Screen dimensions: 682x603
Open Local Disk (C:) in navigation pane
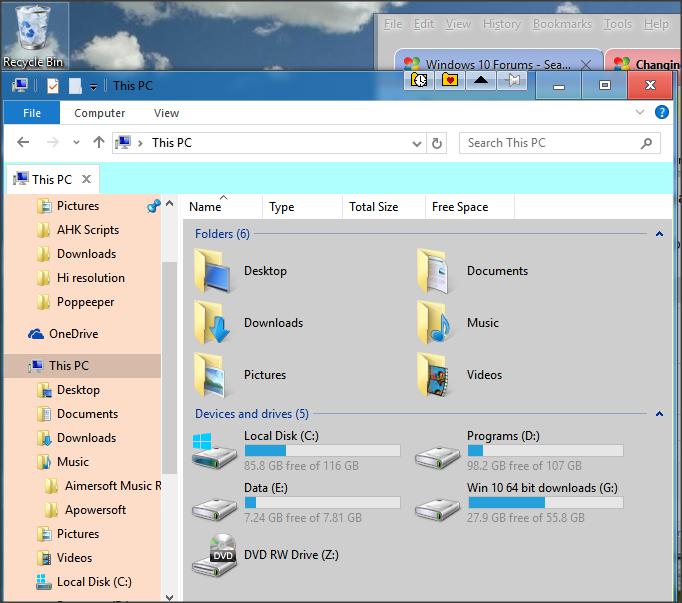[94, 582]
